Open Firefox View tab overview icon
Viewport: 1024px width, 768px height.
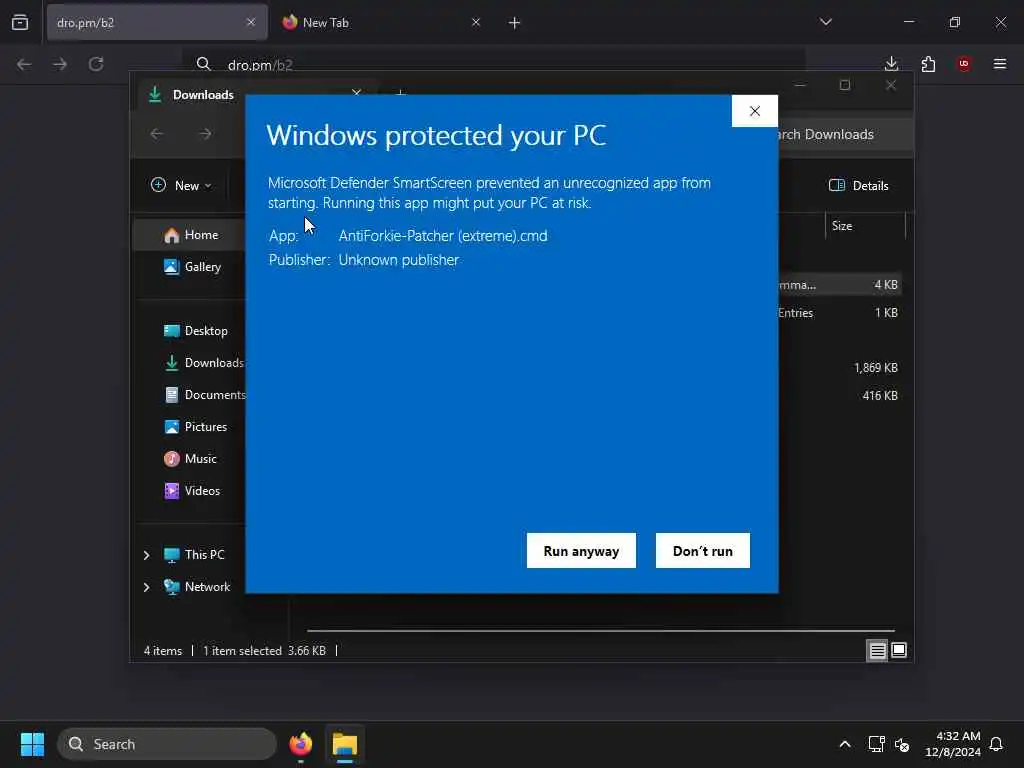point(20,22)
